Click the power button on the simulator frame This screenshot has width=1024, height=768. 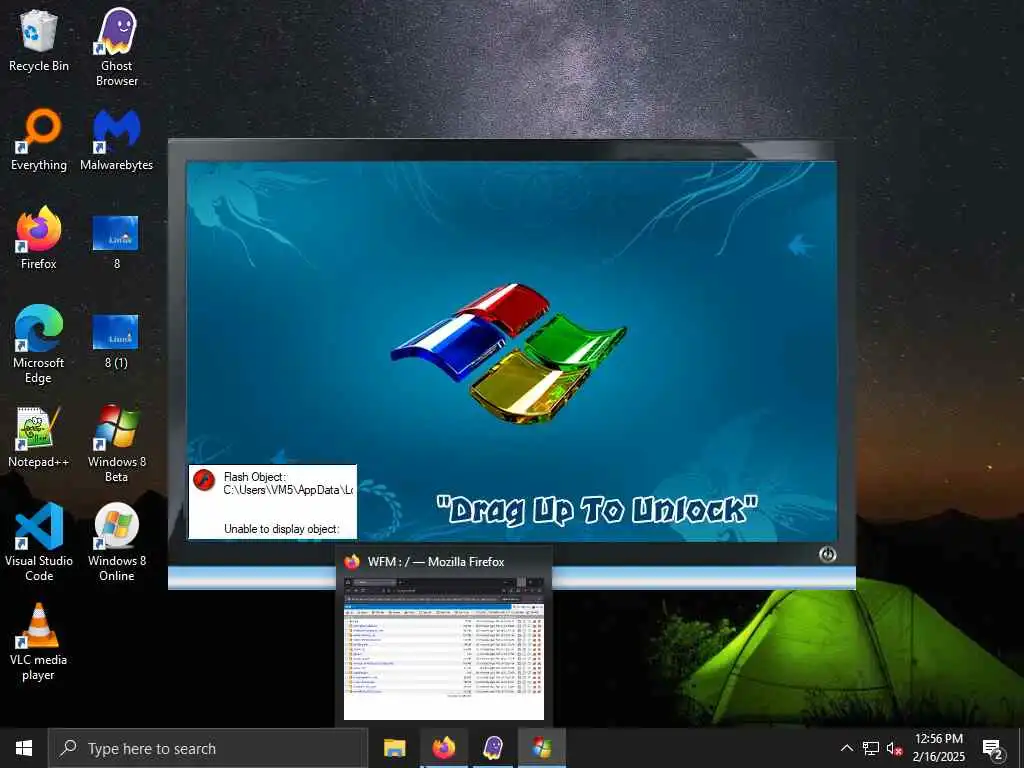[827, 554]
